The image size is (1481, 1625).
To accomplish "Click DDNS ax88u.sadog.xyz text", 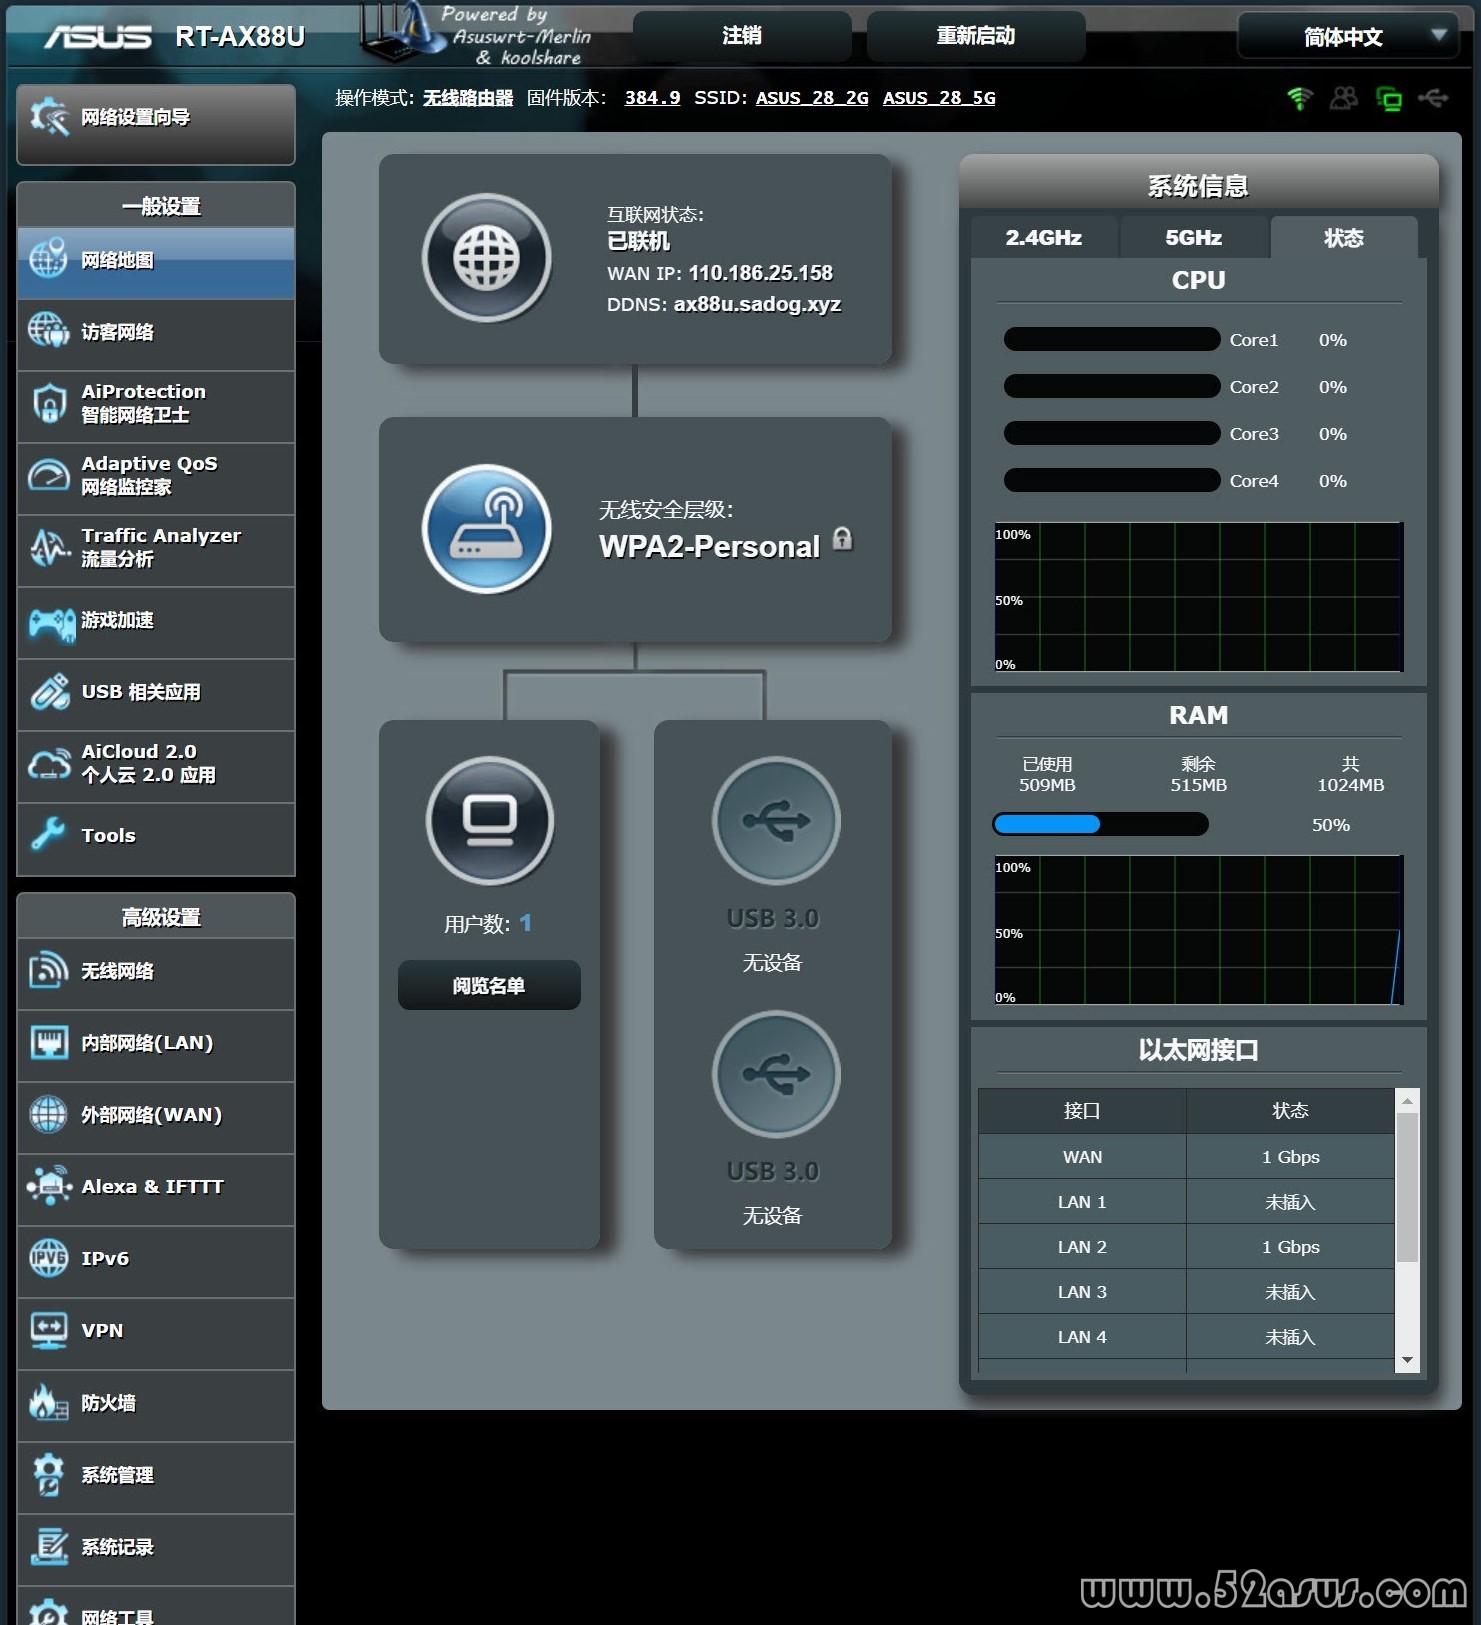I will click(757, 304).
